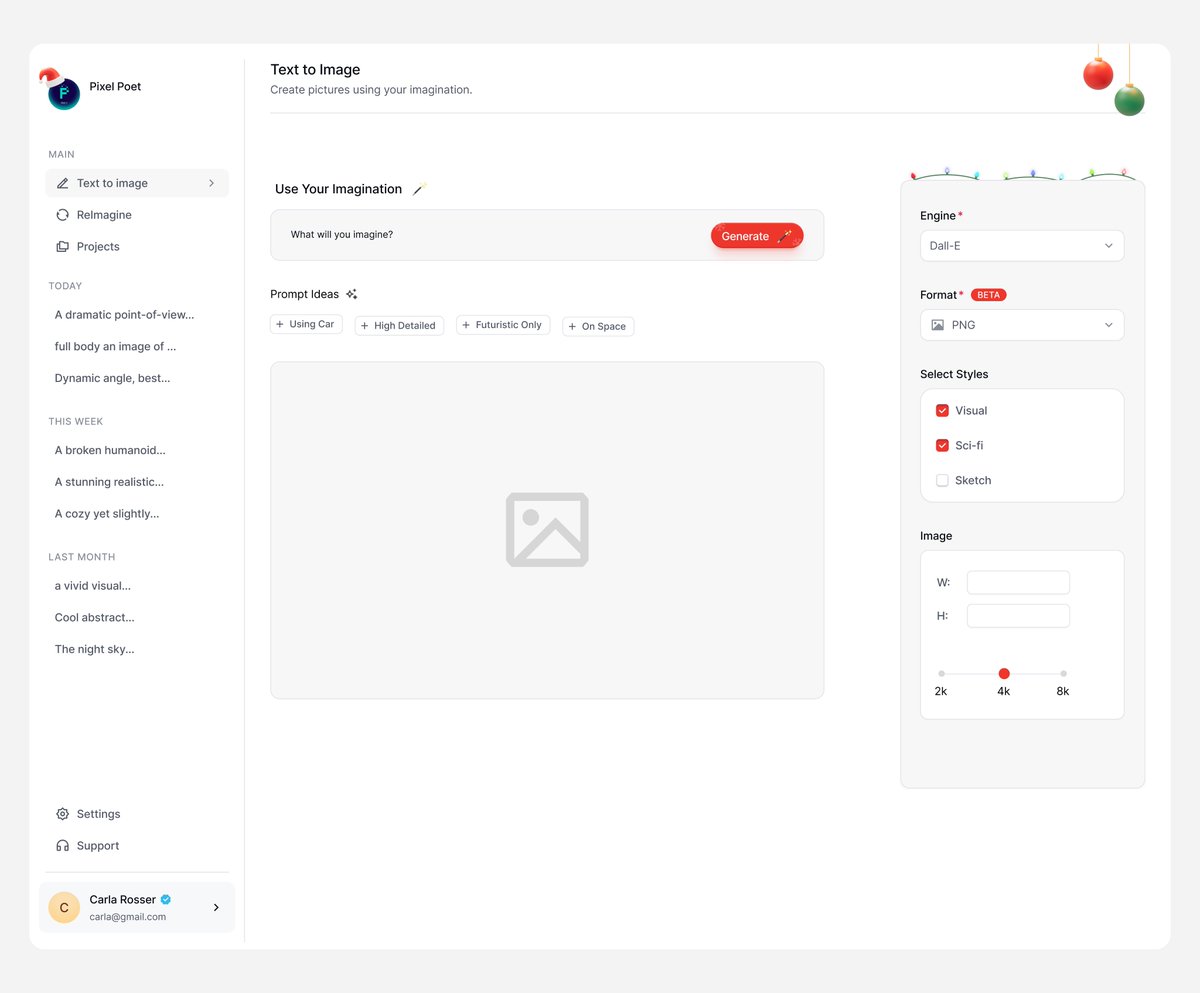Open Projects from the sidebar menu
The width and height of the screenshot is (1200, 993).
[98, 246]
